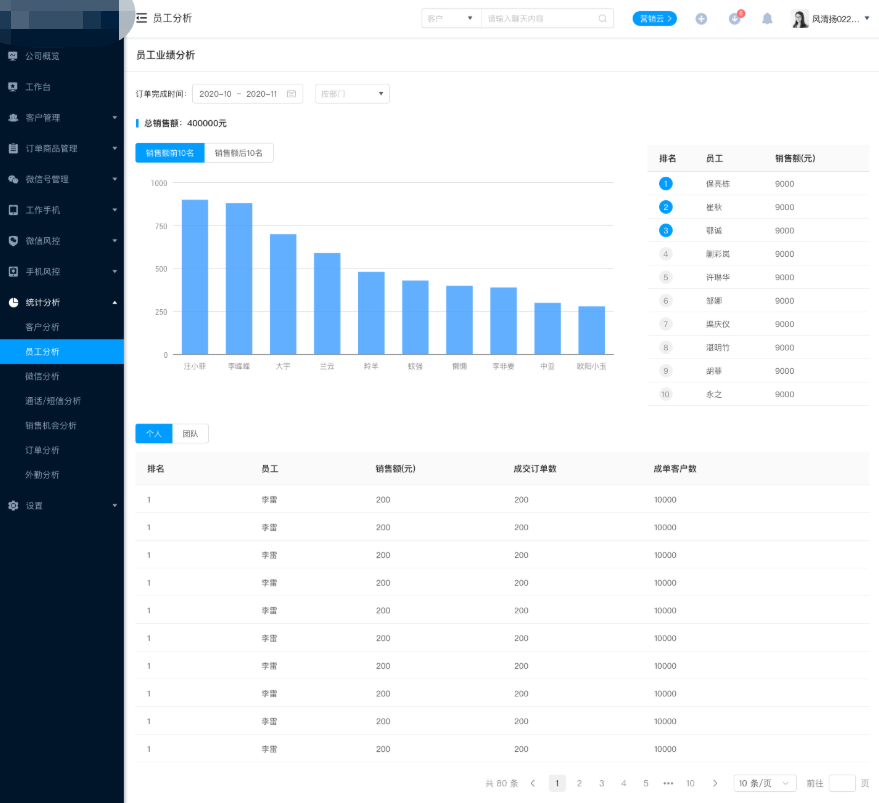
Task: Open 通话/短信分析 submenu item
Action: (x=62, y=401)
